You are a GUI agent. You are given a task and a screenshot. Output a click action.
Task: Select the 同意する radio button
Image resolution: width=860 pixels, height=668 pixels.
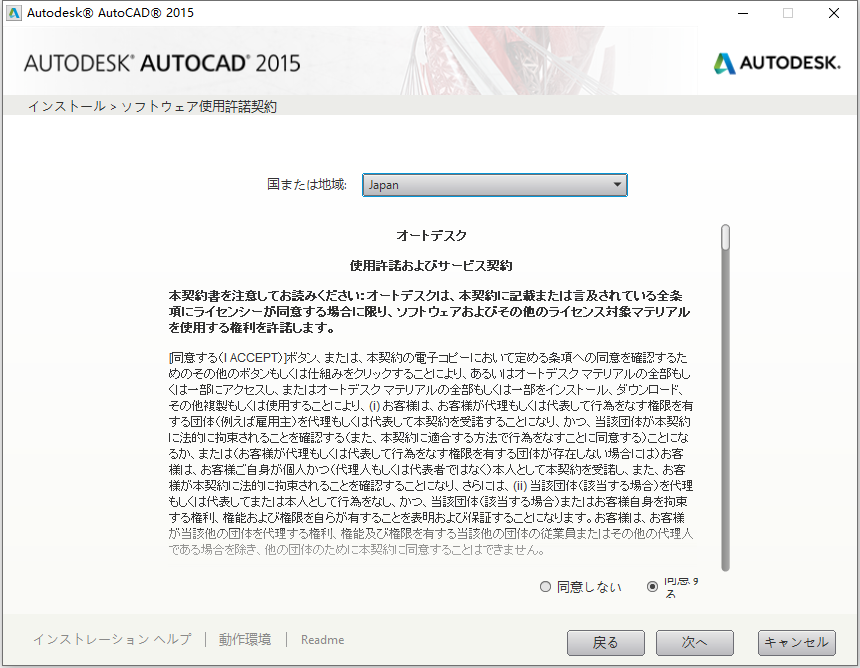click(652, 587)
